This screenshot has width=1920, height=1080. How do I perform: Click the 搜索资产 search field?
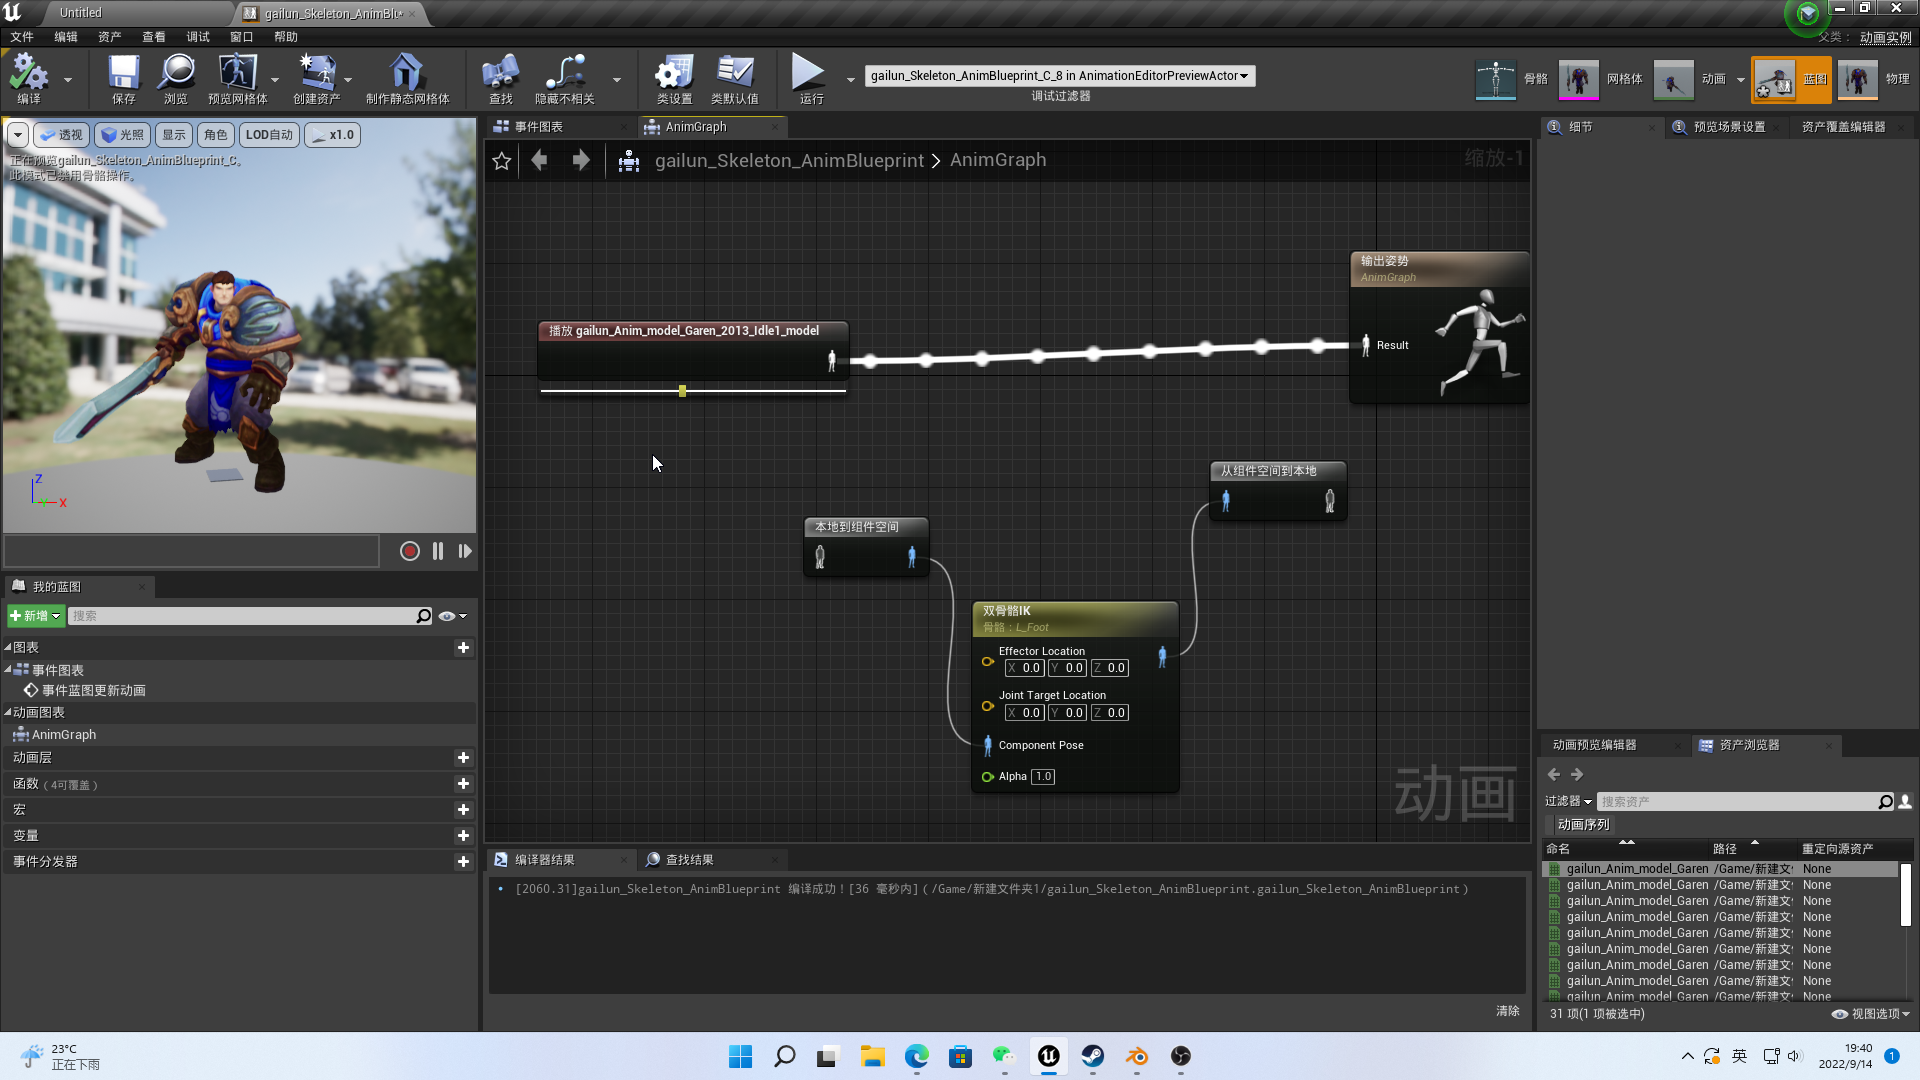coord(1737,802)
